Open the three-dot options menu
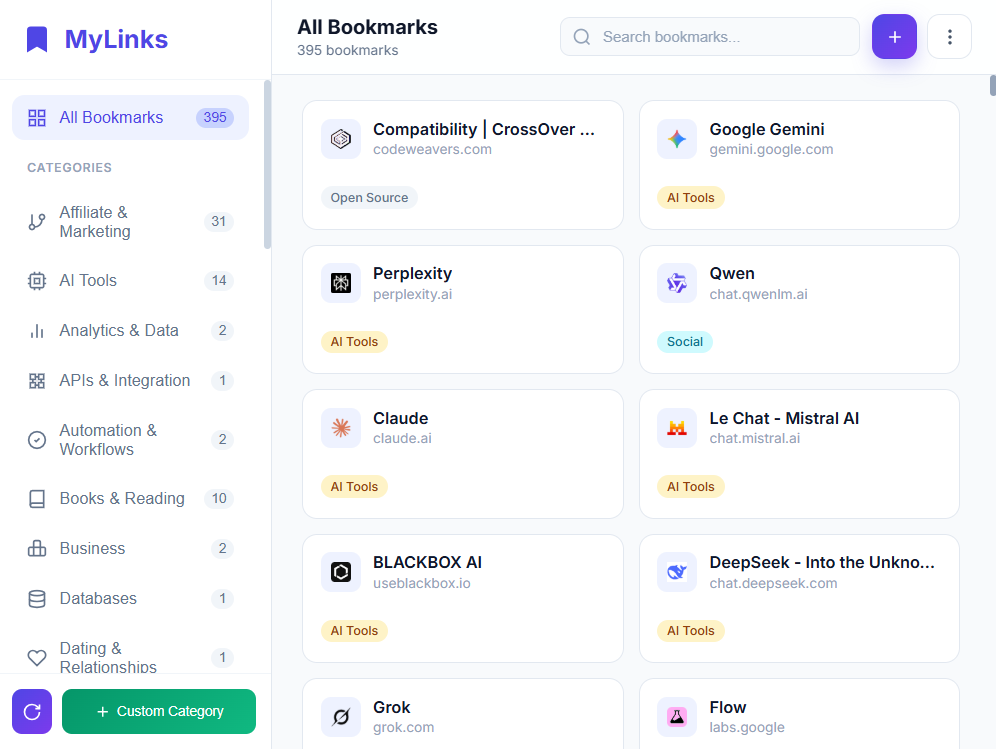 pos(948,36)
